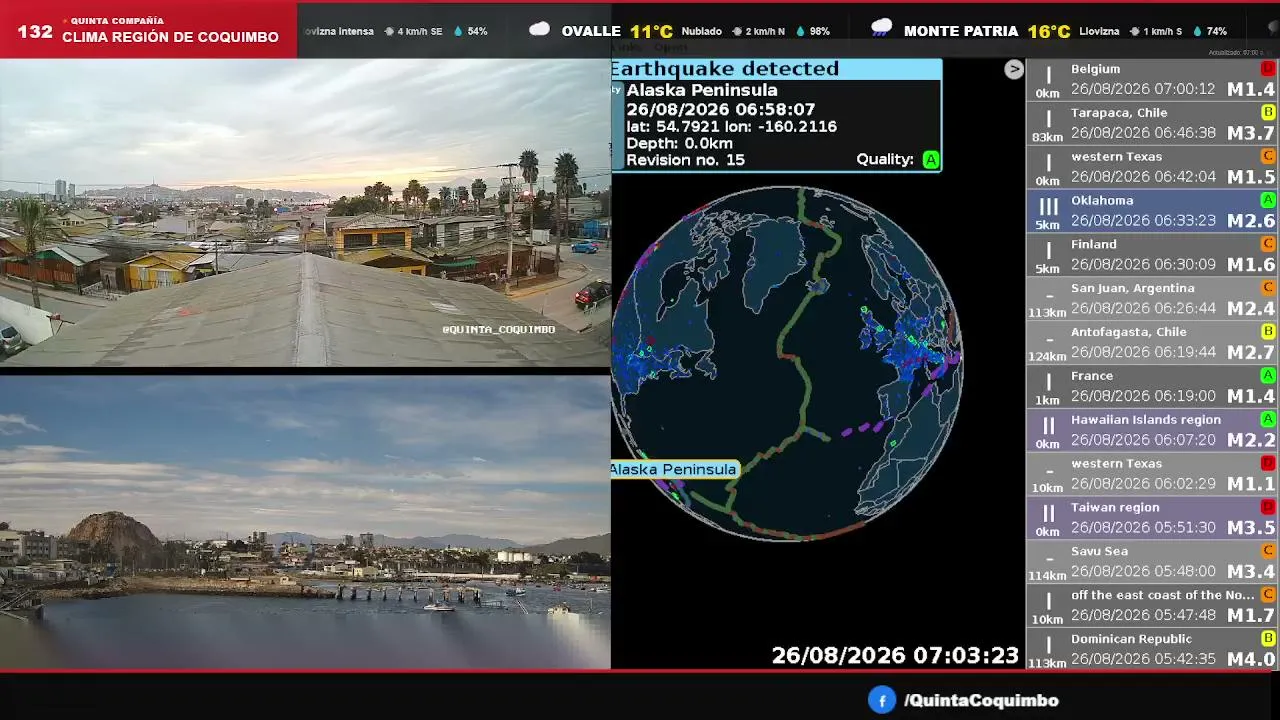Select the San Juan, Argentina entry
This screenshot has height=720, width=1280.
click(1153, 298)
